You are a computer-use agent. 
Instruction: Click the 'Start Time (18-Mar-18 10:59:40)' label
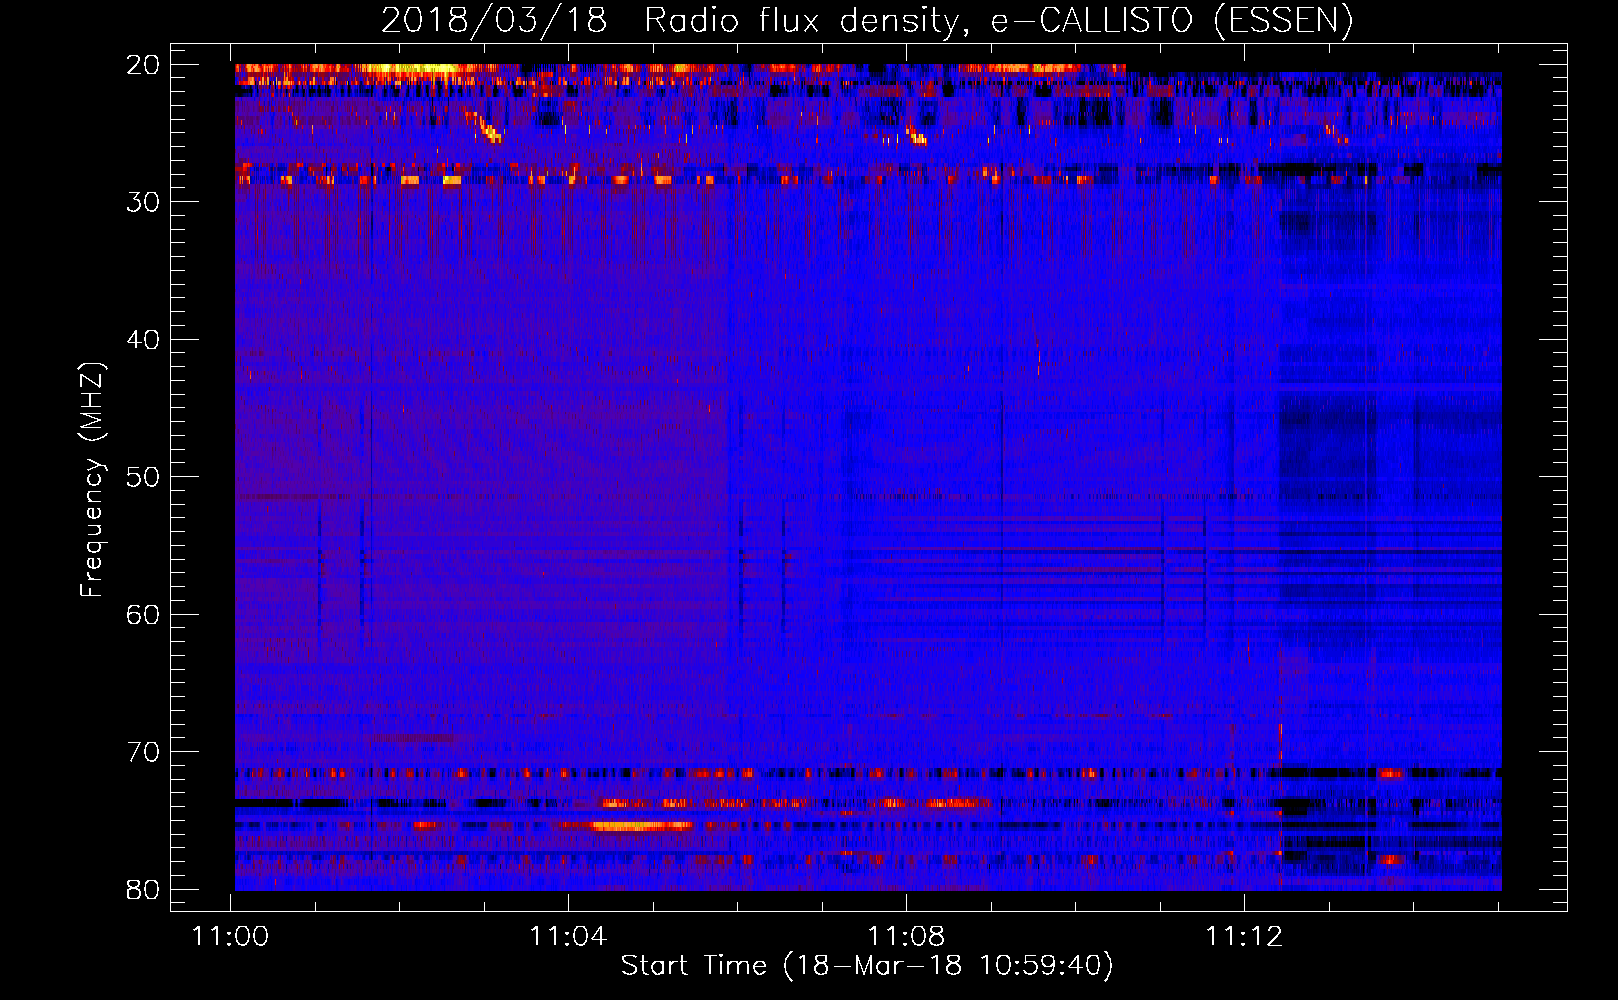(867, 966)
